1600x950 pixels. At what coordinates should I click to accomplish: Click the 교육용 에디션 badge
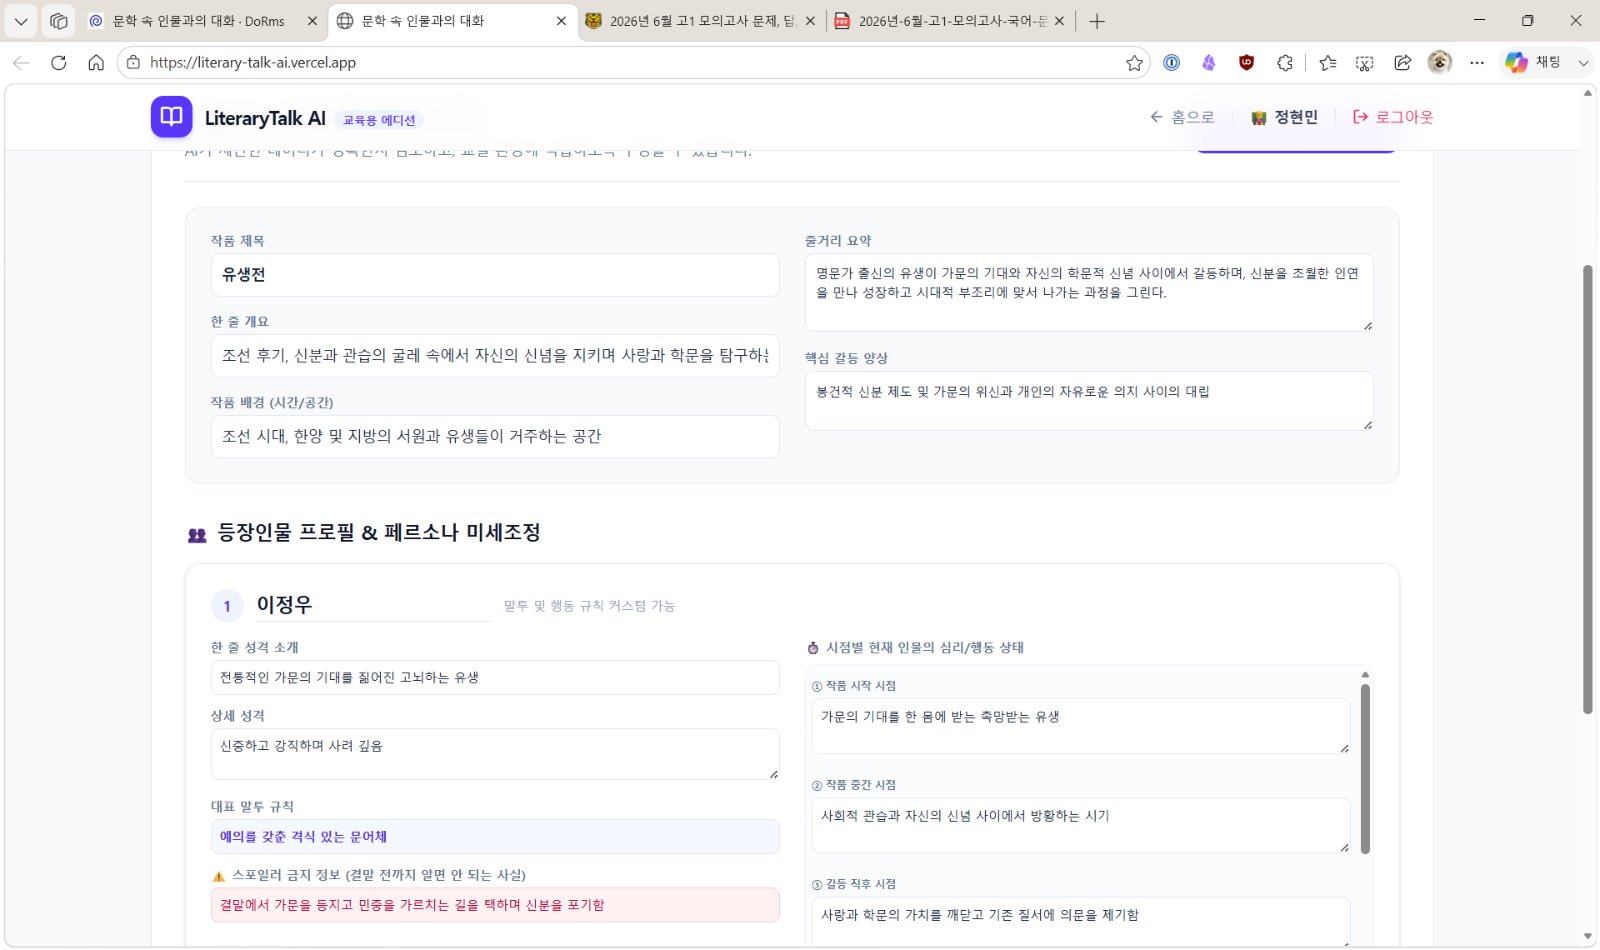pyautogui.click(x=379, y=120)
